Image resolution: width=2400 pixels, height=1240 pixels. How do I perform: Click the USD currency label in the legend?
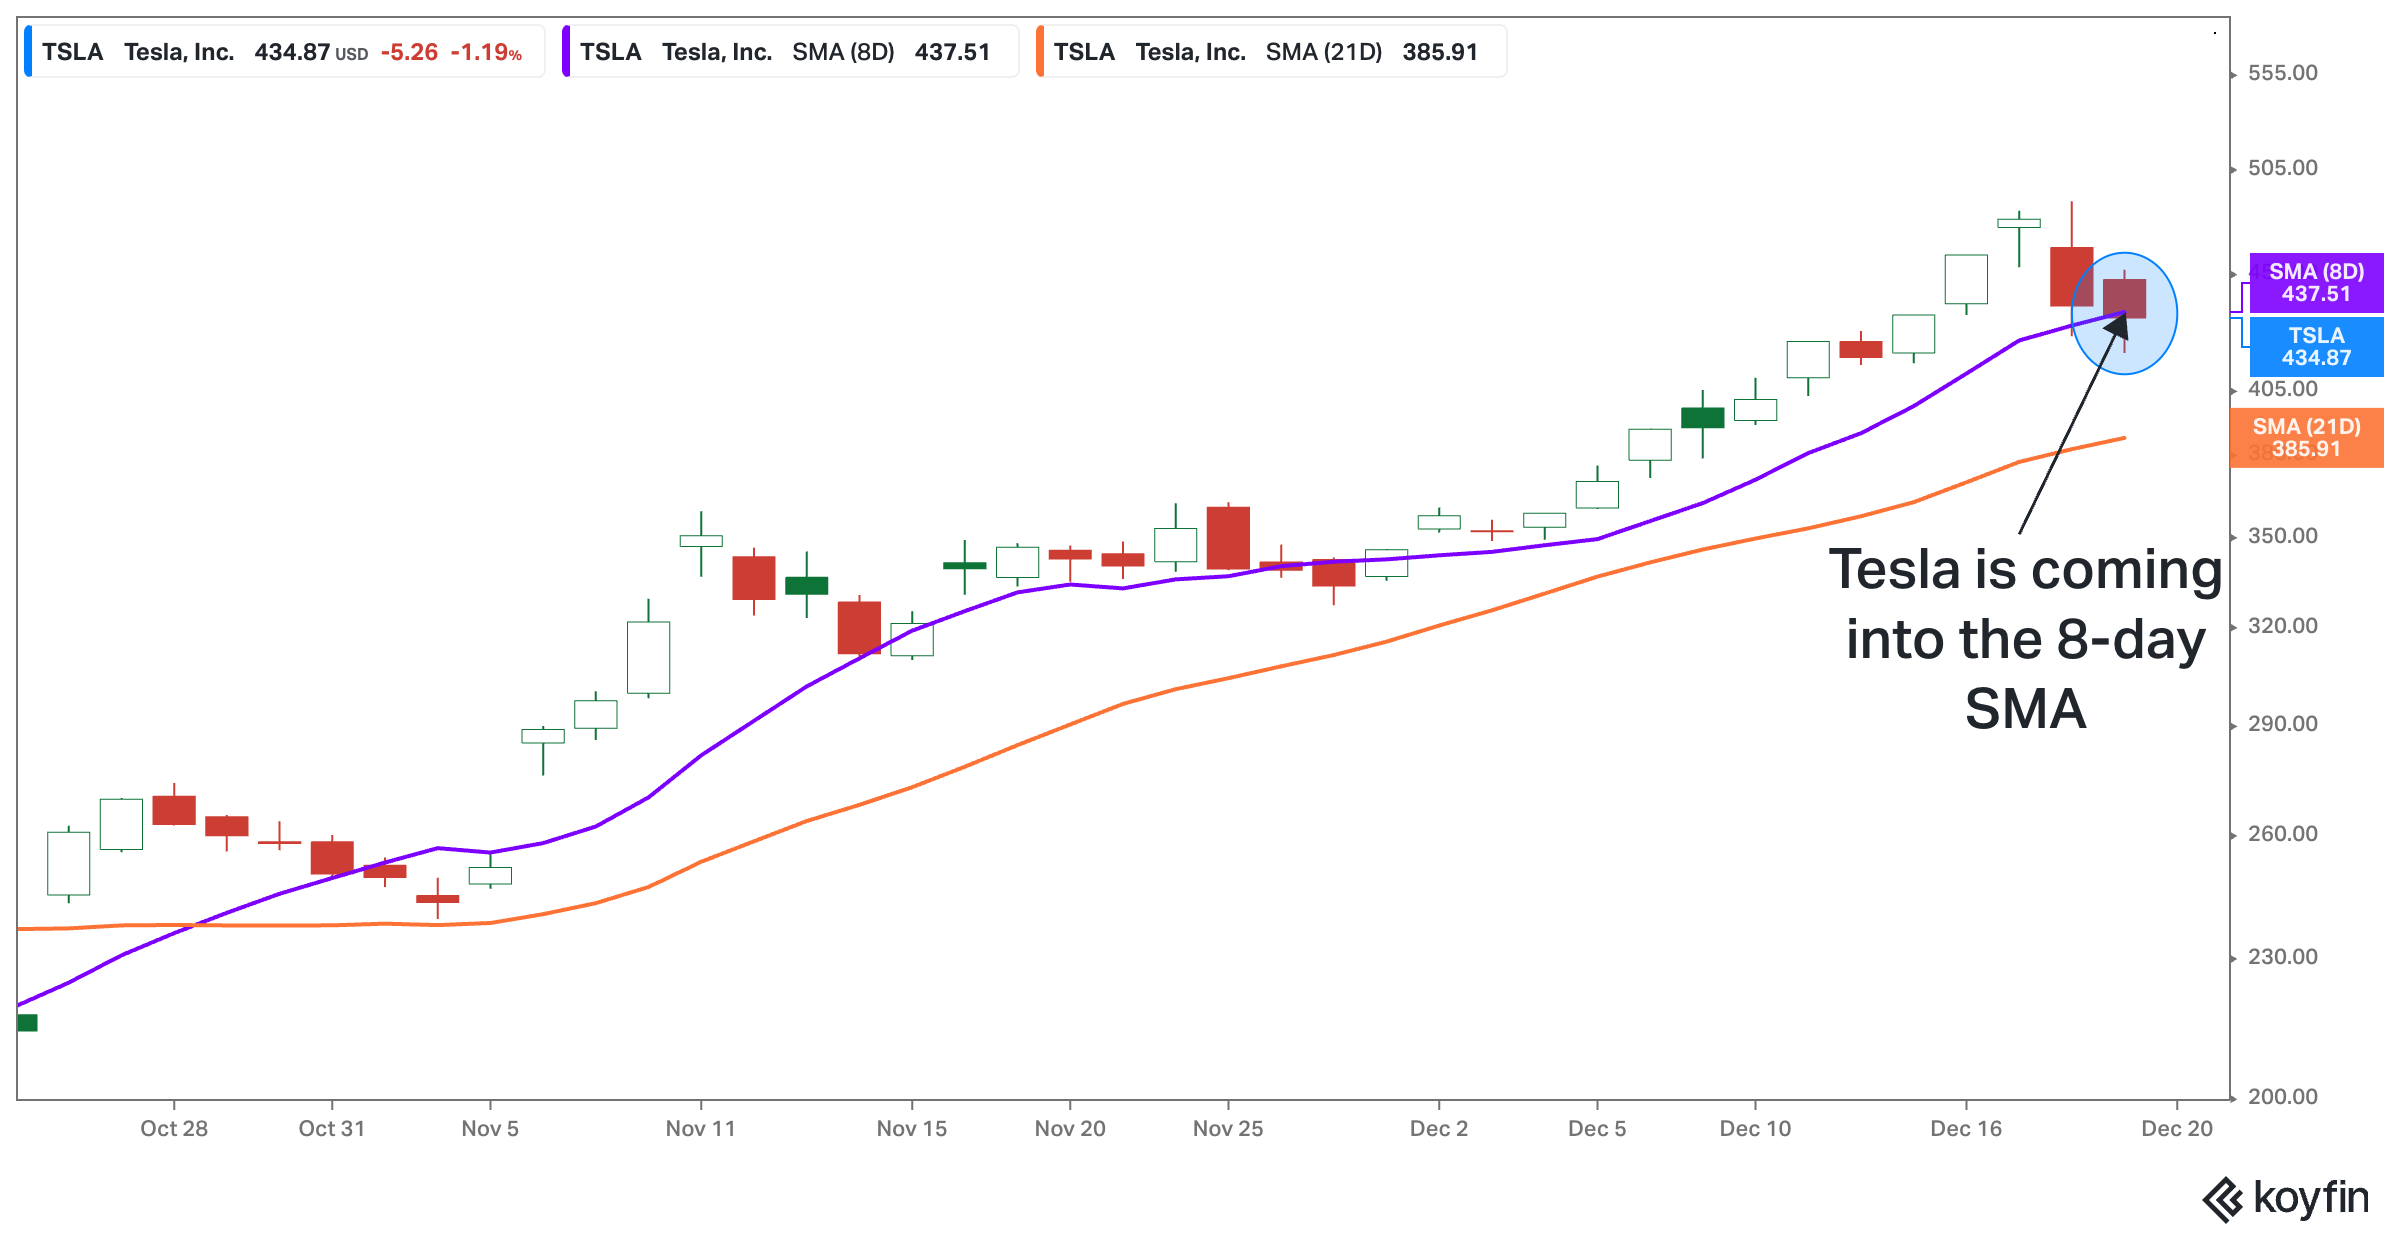351,54
